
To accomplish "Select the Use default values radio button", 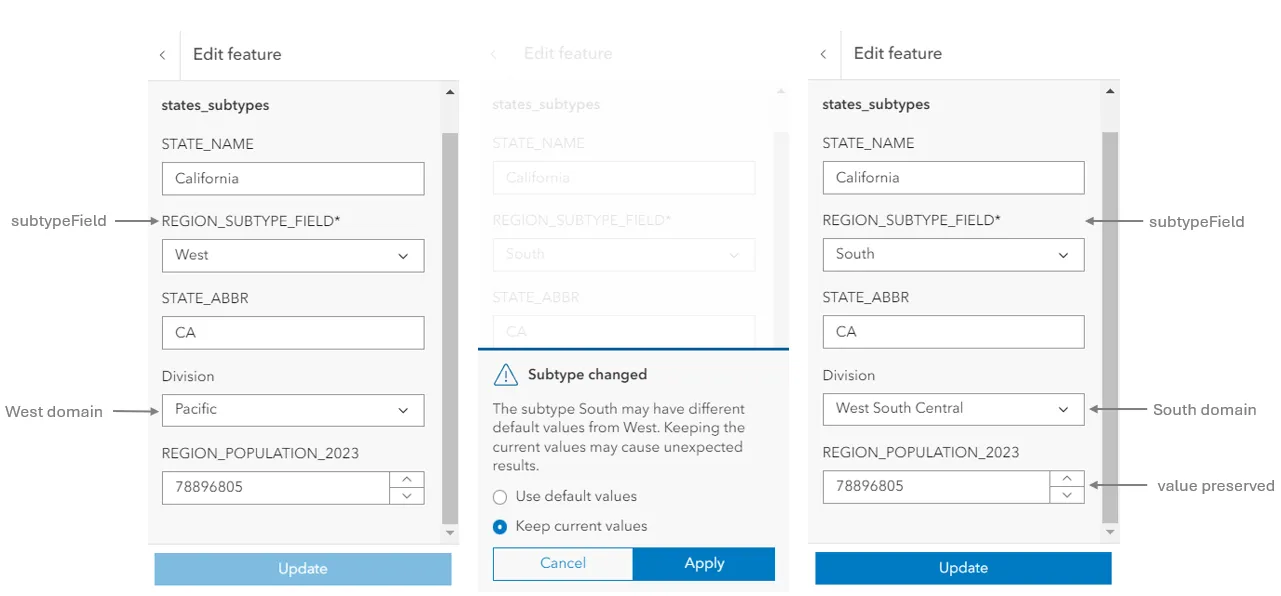I will [x=500, y=497].
